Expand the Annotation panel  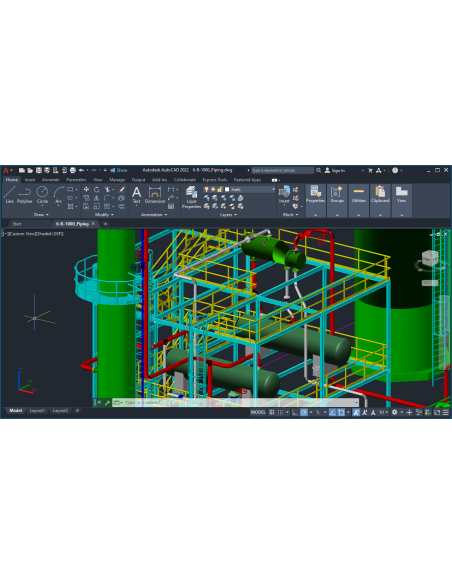154,215
